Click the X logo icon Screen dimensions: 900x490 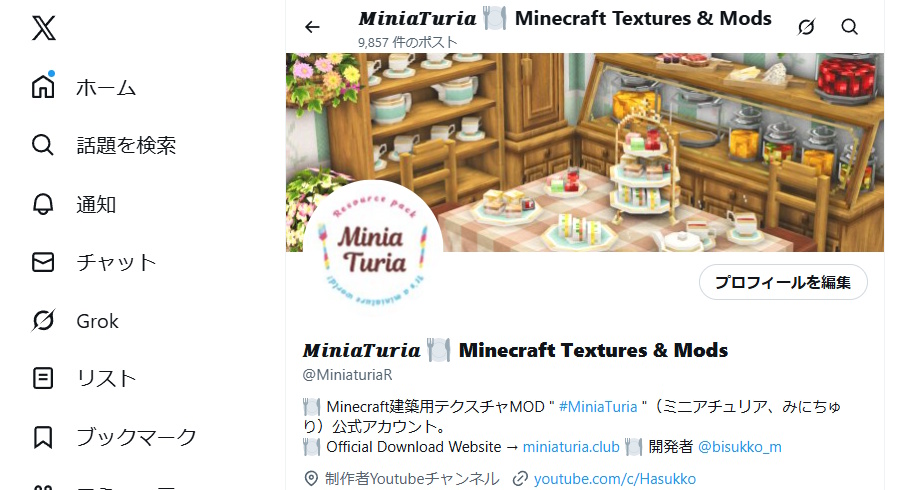click(44, 28)
